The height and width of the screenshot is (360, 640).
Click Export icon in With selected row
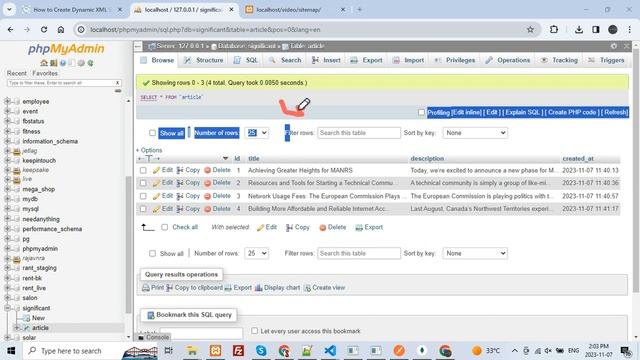coord(359,227)
